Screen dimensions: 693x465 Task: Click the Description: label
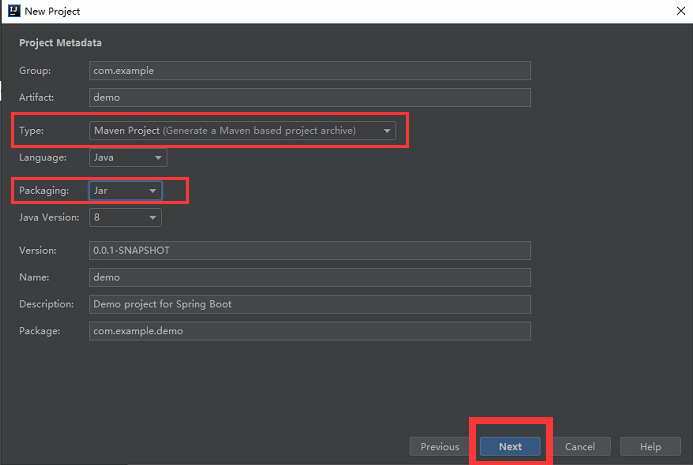point(46,304)
